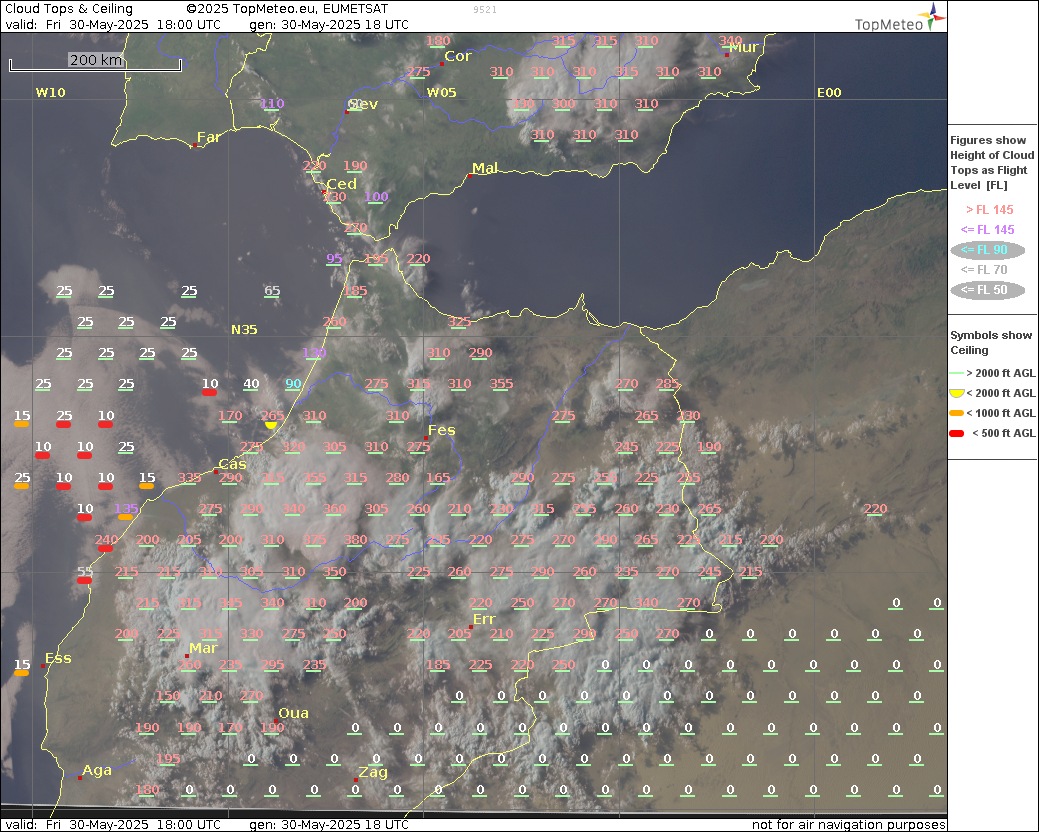Select the '<= FL 70' legend entry
This screenshot has height=832, width=1039.
[x=984, y=270]
